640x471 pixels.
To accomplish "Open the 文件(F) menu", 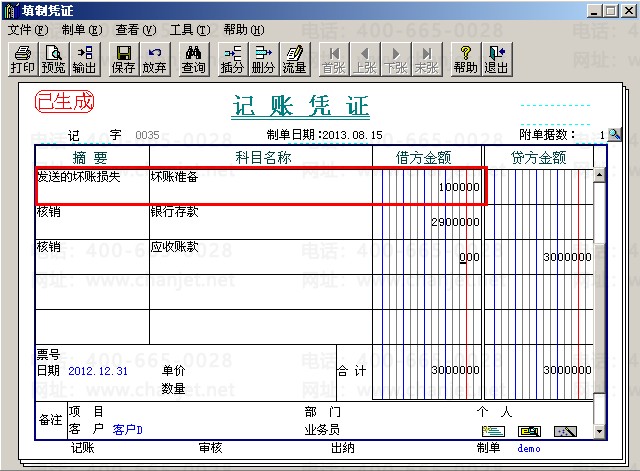I will [28, 30].
